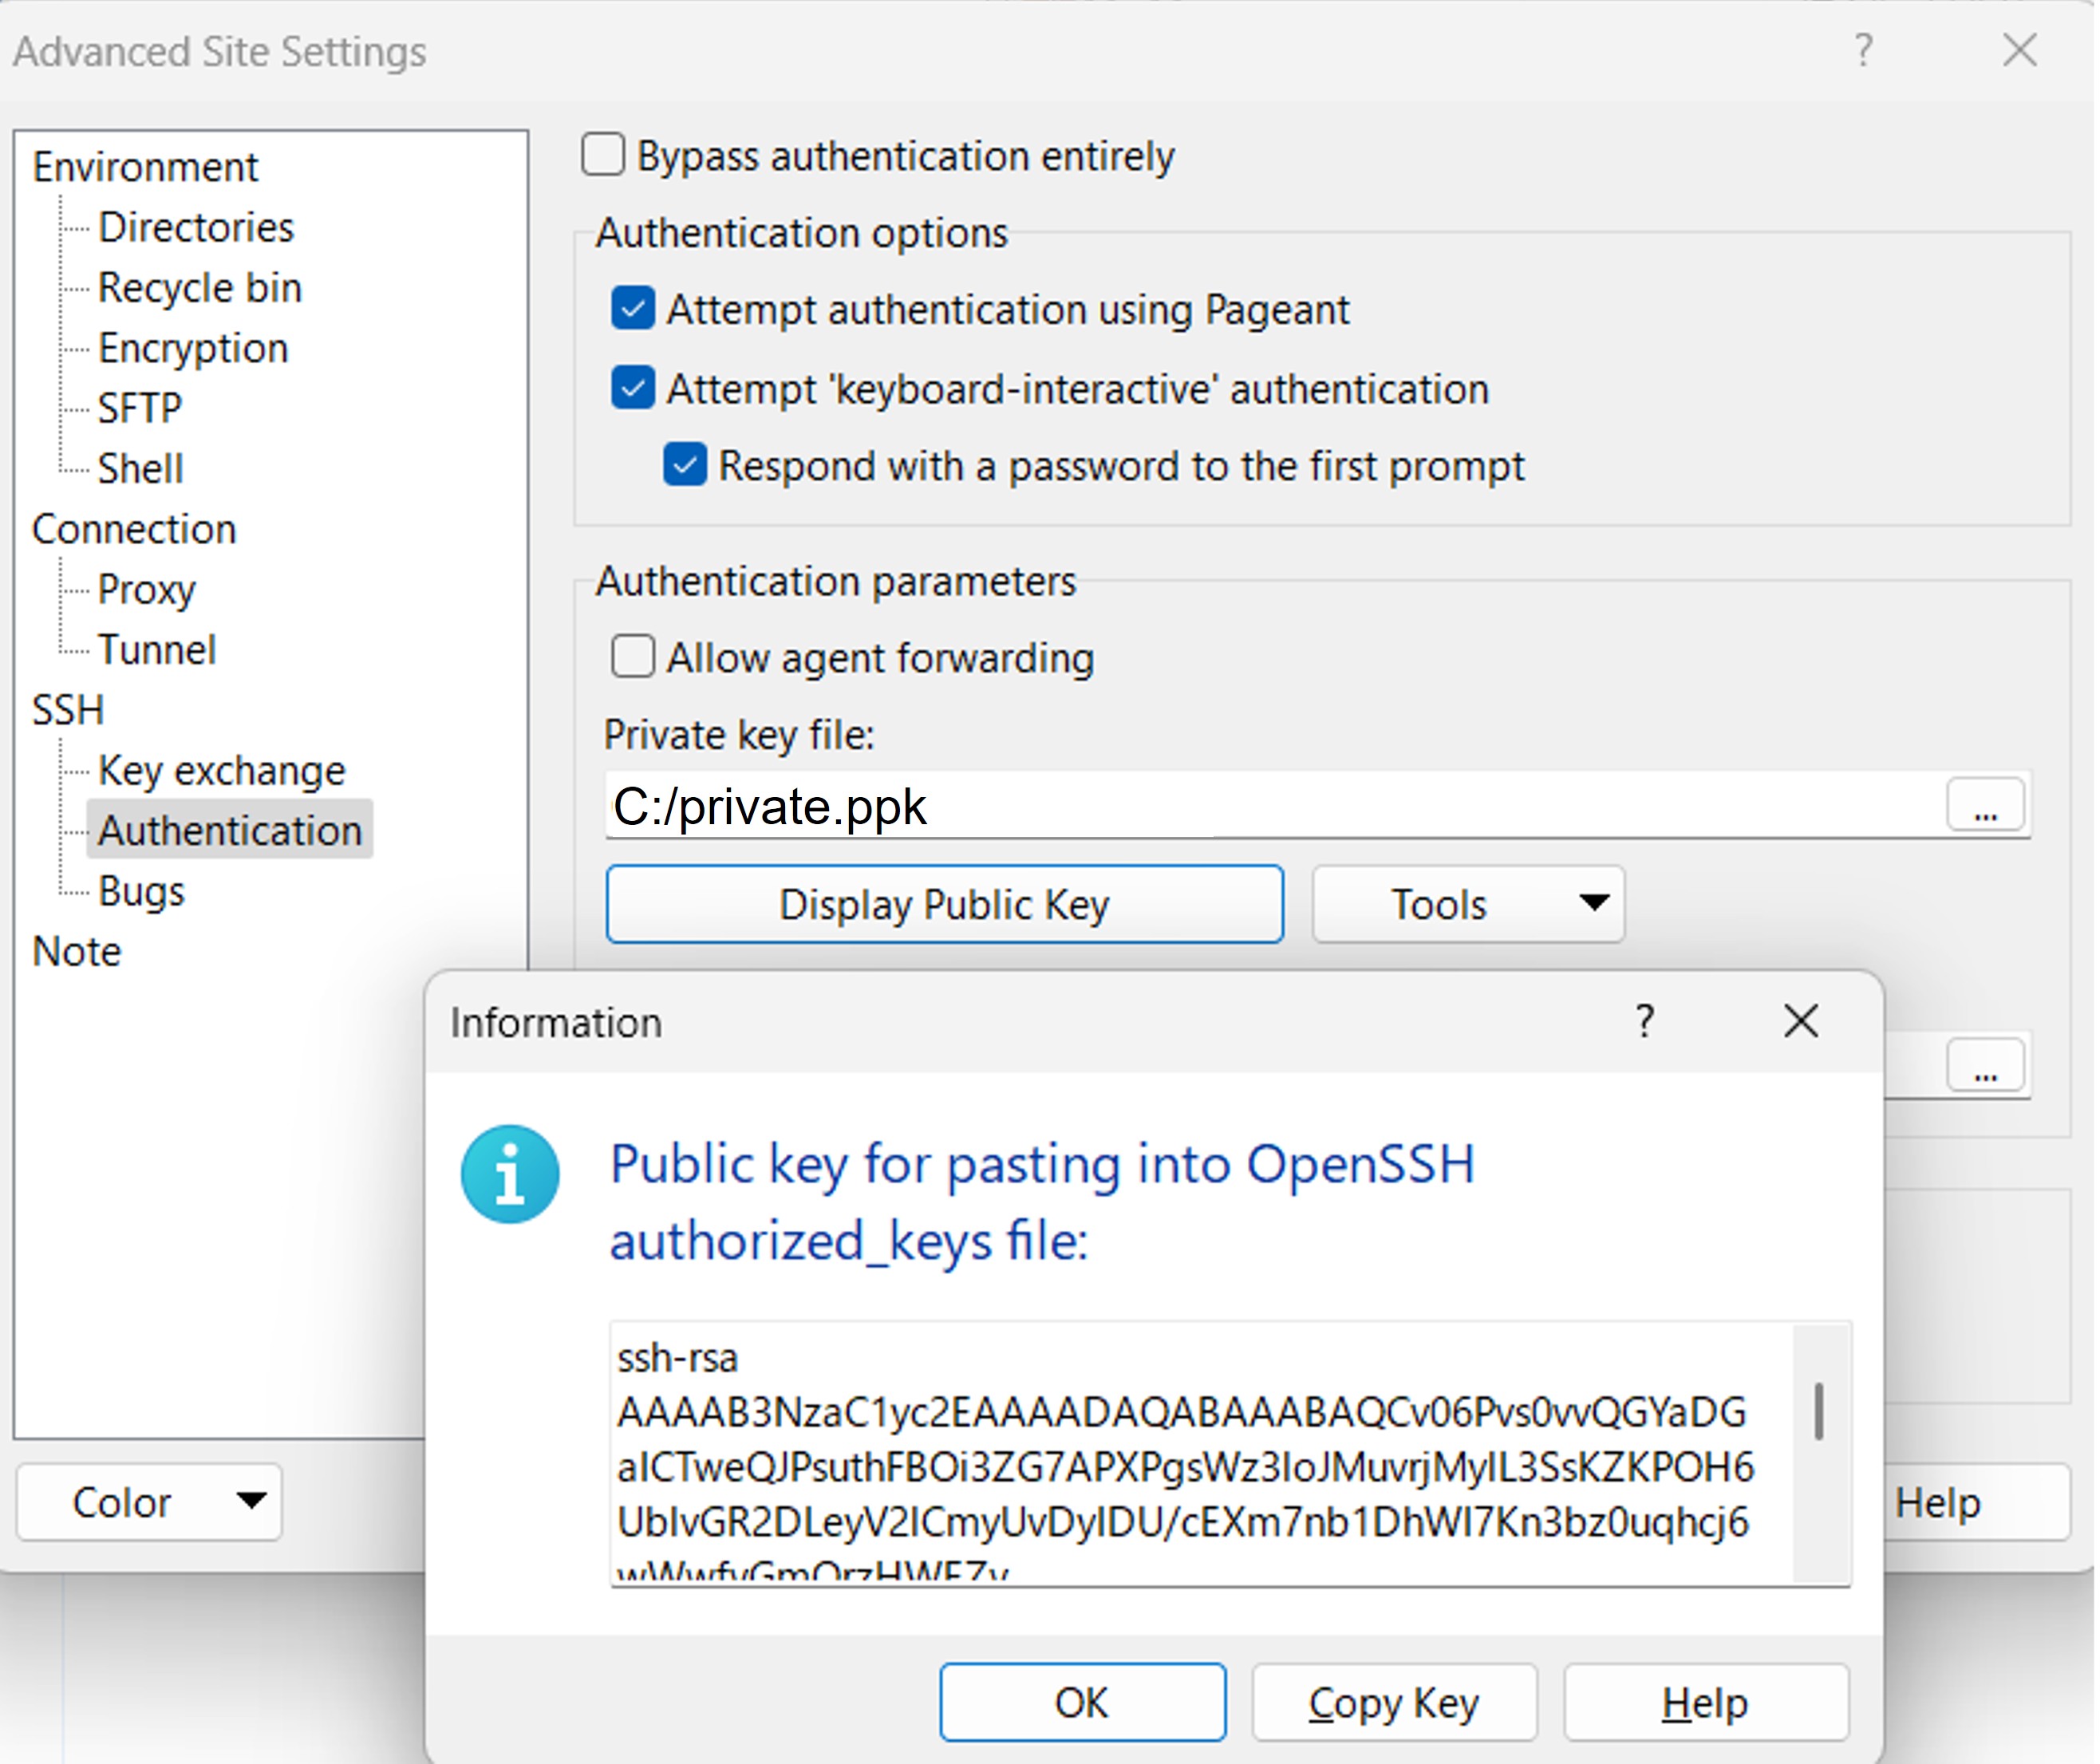The image size is (2100, 1764).
Task: Click the Copy Key button
Action: (x=1394, y=1703)
